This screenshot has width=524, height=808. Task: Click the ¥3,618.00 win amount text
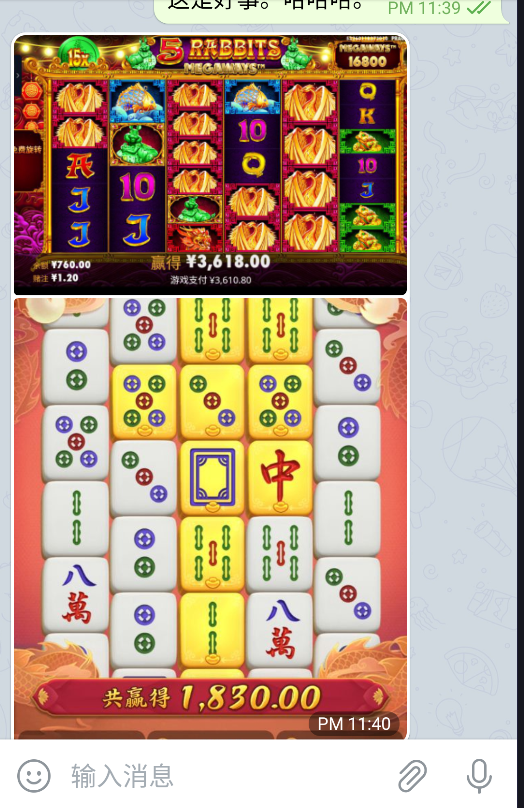pyautogui.click(x=228, y=262)
